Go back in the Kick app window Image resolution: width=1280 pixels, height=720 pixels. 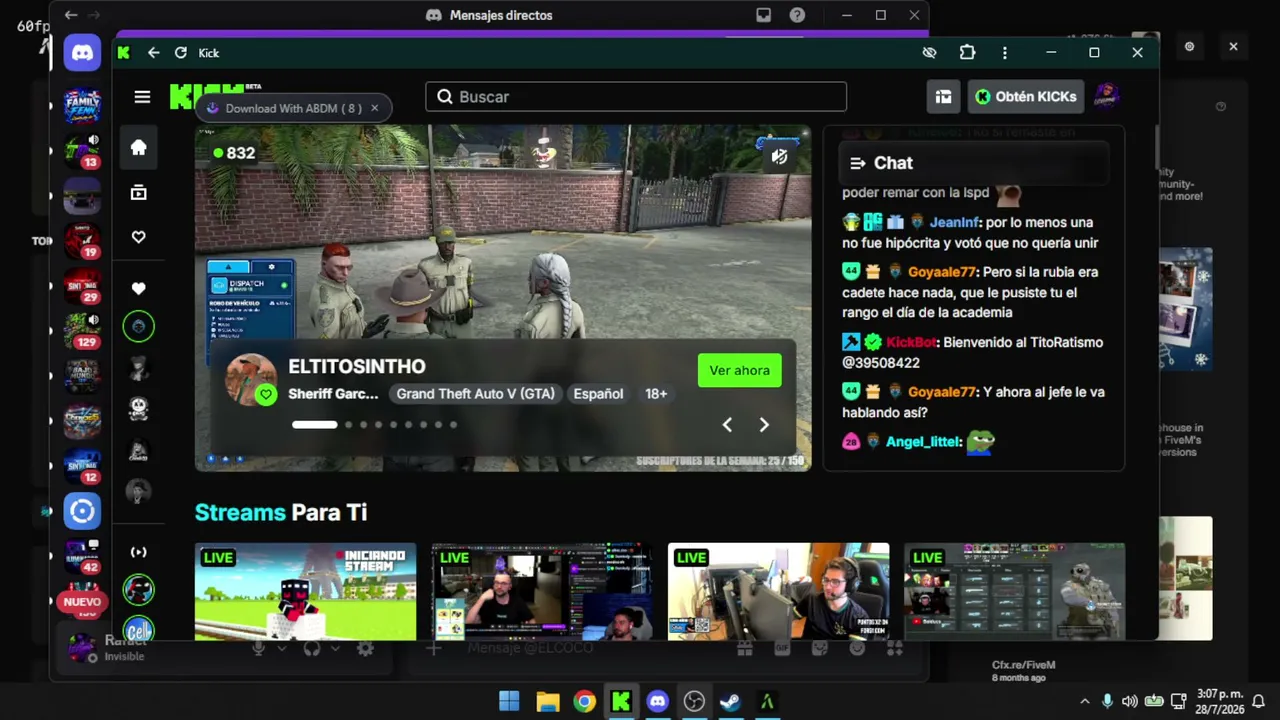click(x=153, y=53)
